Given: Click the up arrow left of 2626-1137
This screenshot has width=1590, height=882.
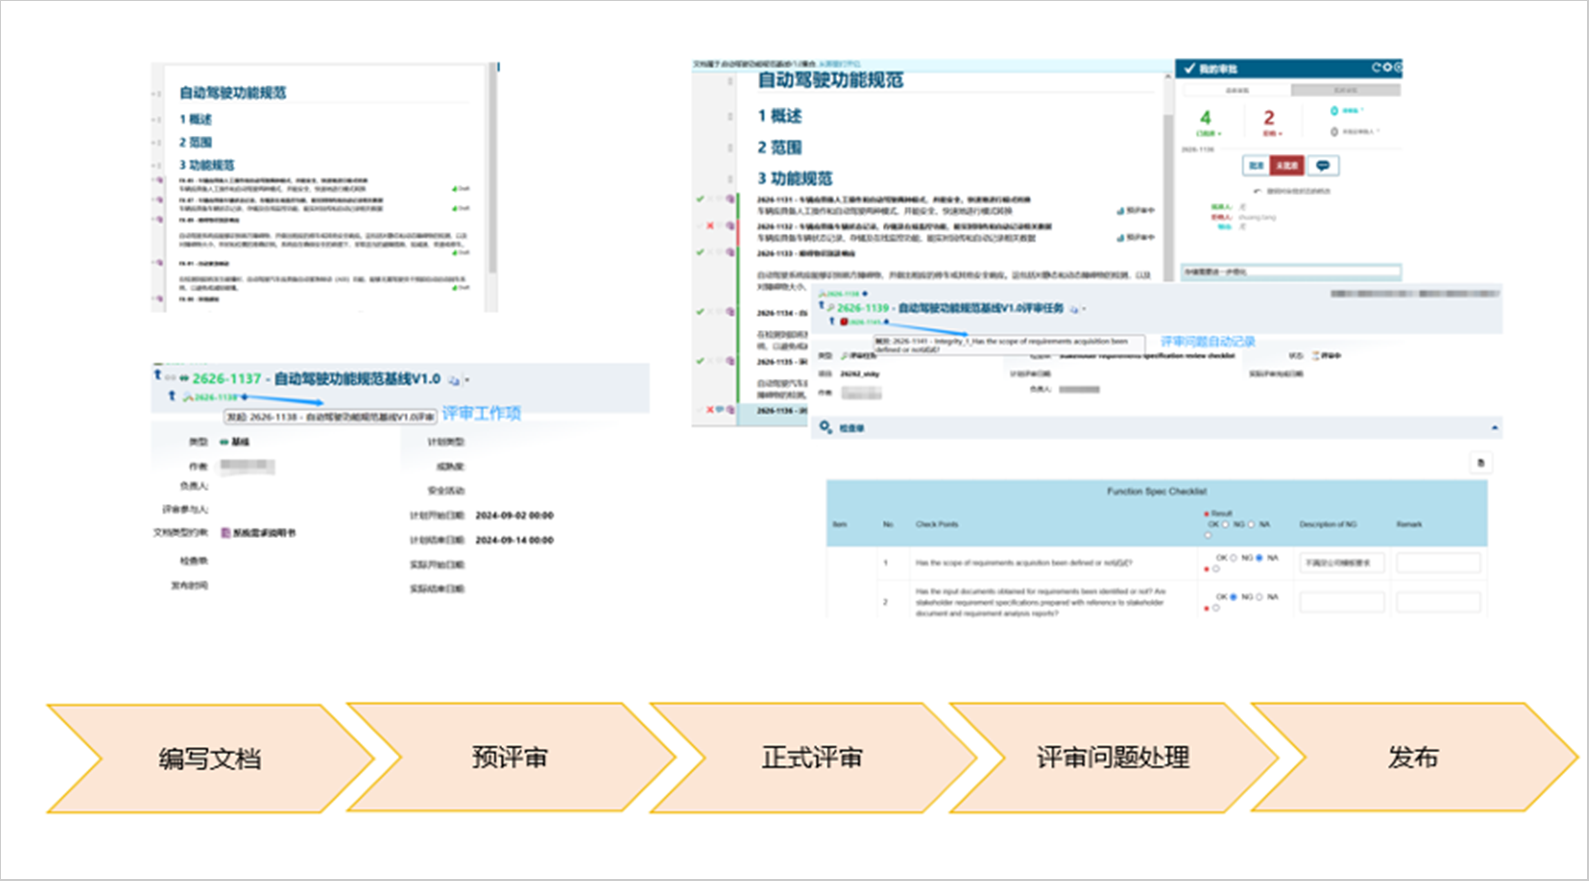Looking at the screenshot, I should click(x=157, y=376).
